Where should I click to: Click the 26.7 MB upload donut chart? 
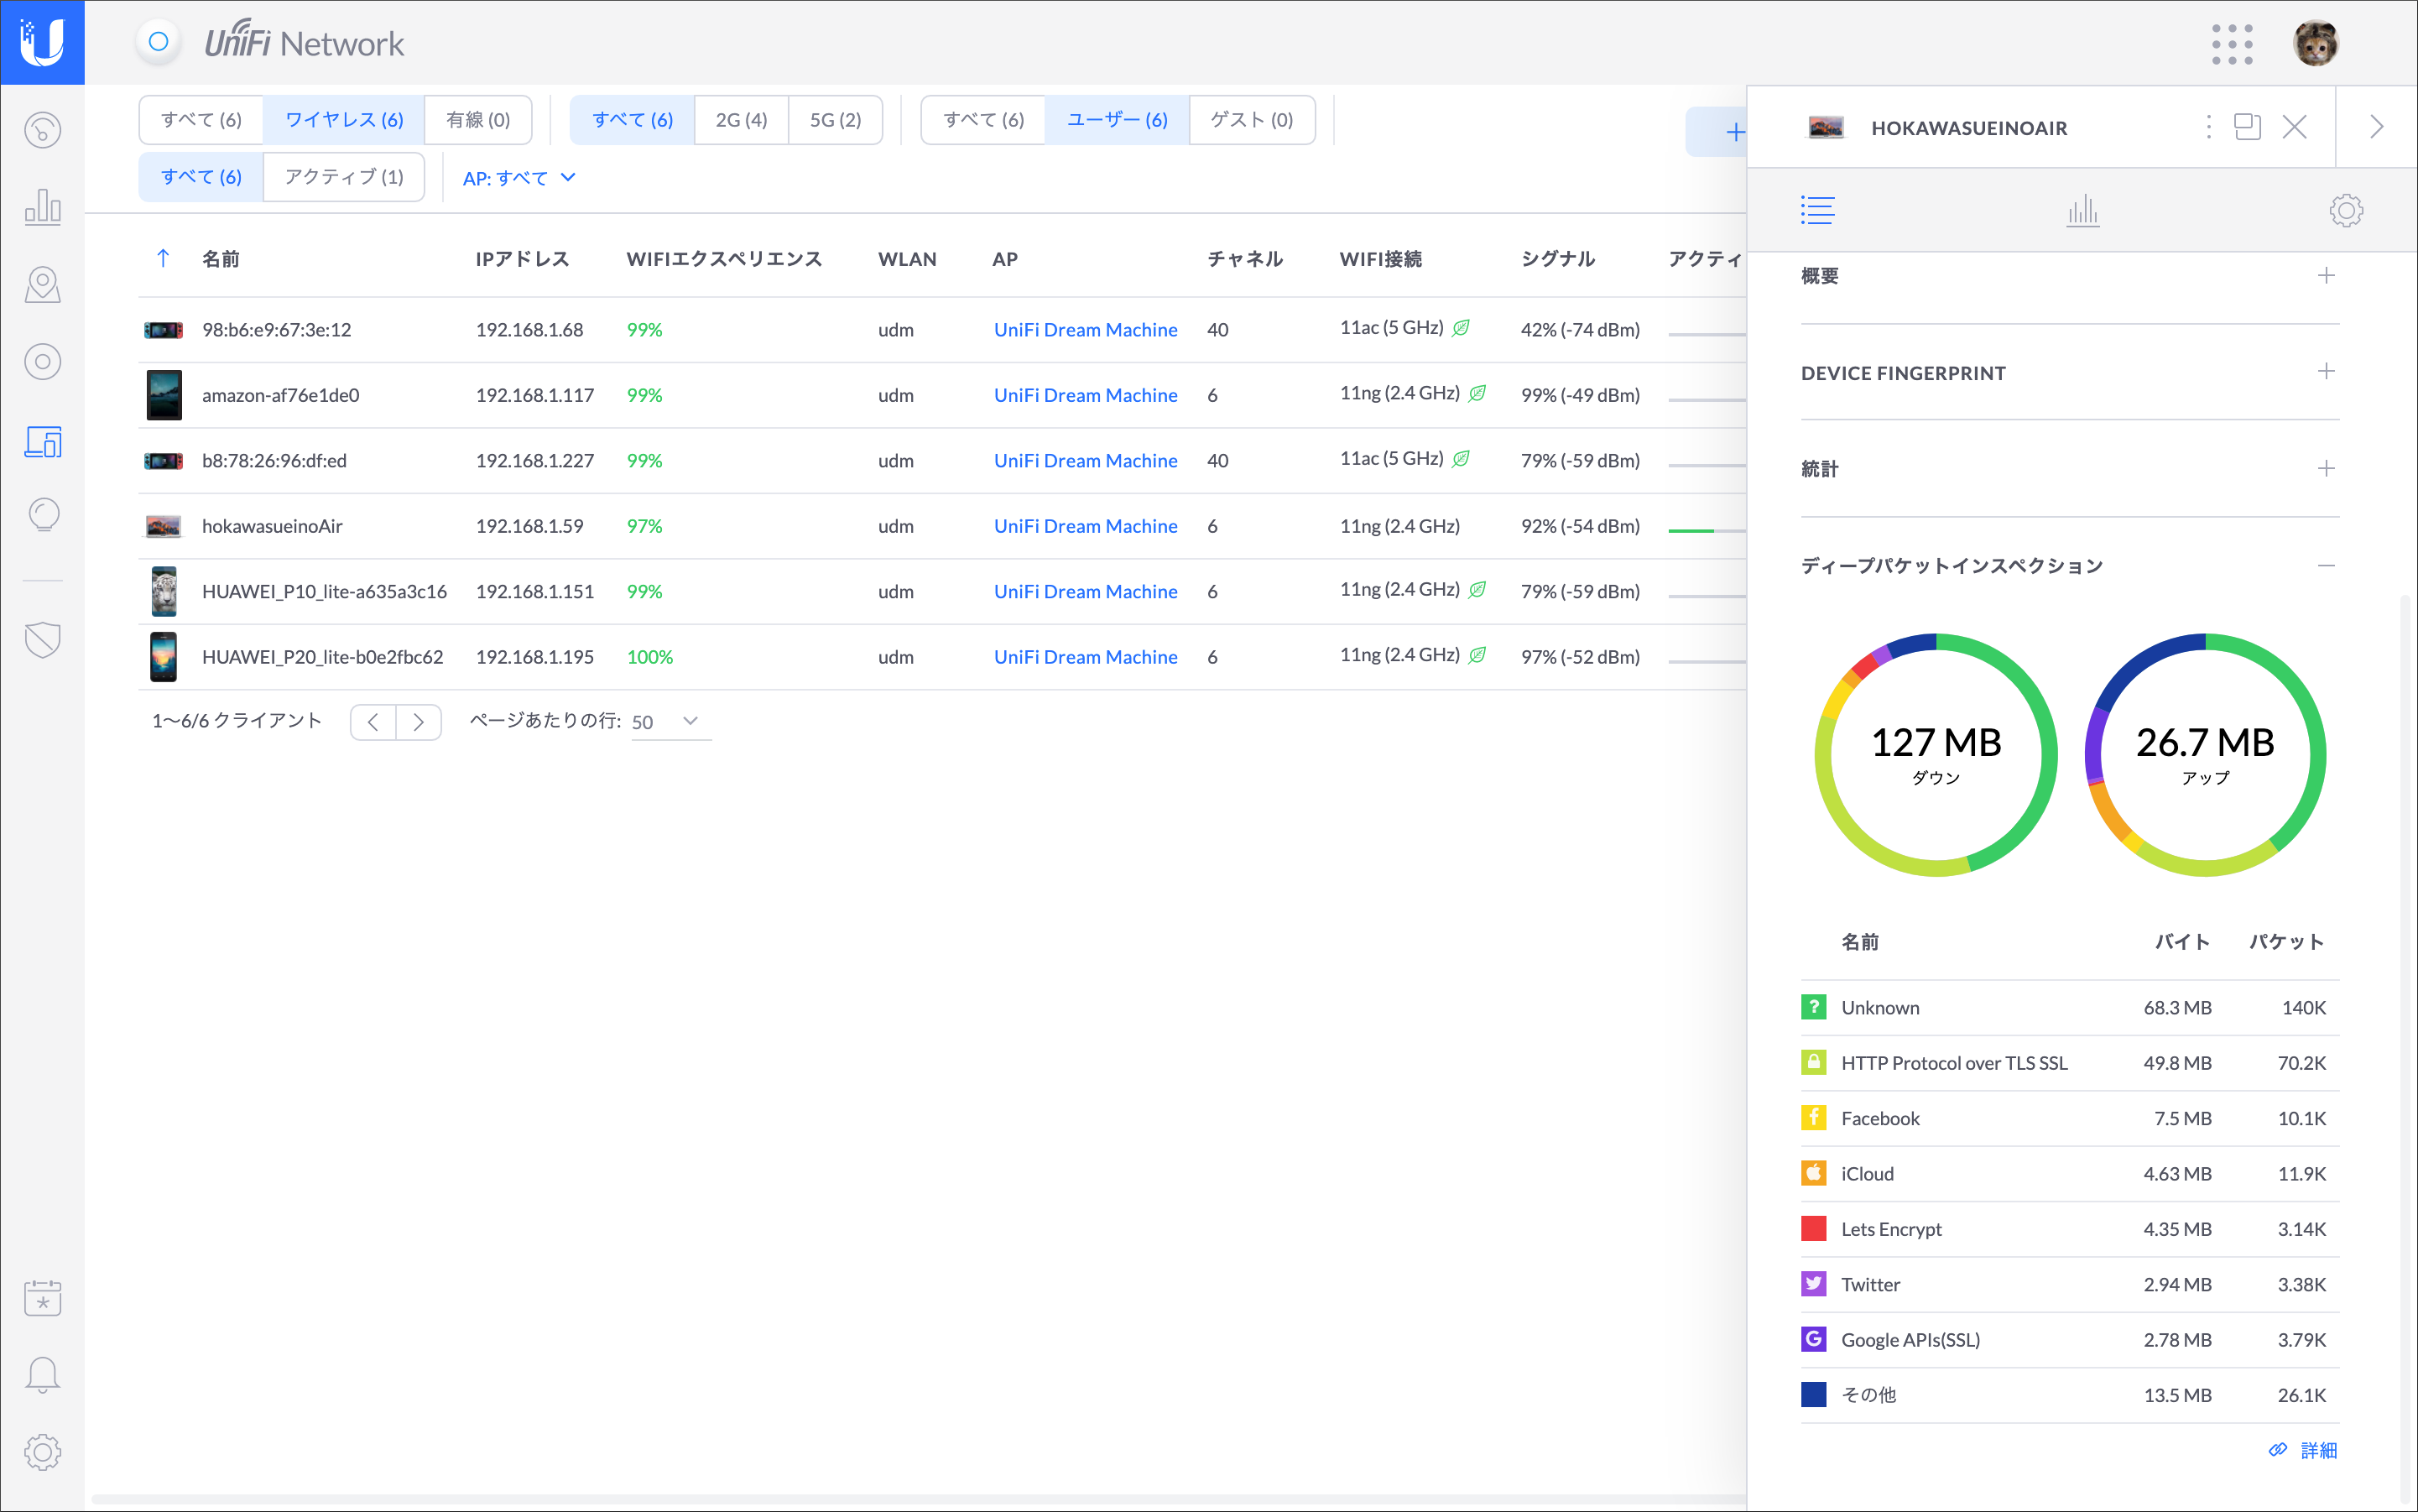pos(2205,755)
